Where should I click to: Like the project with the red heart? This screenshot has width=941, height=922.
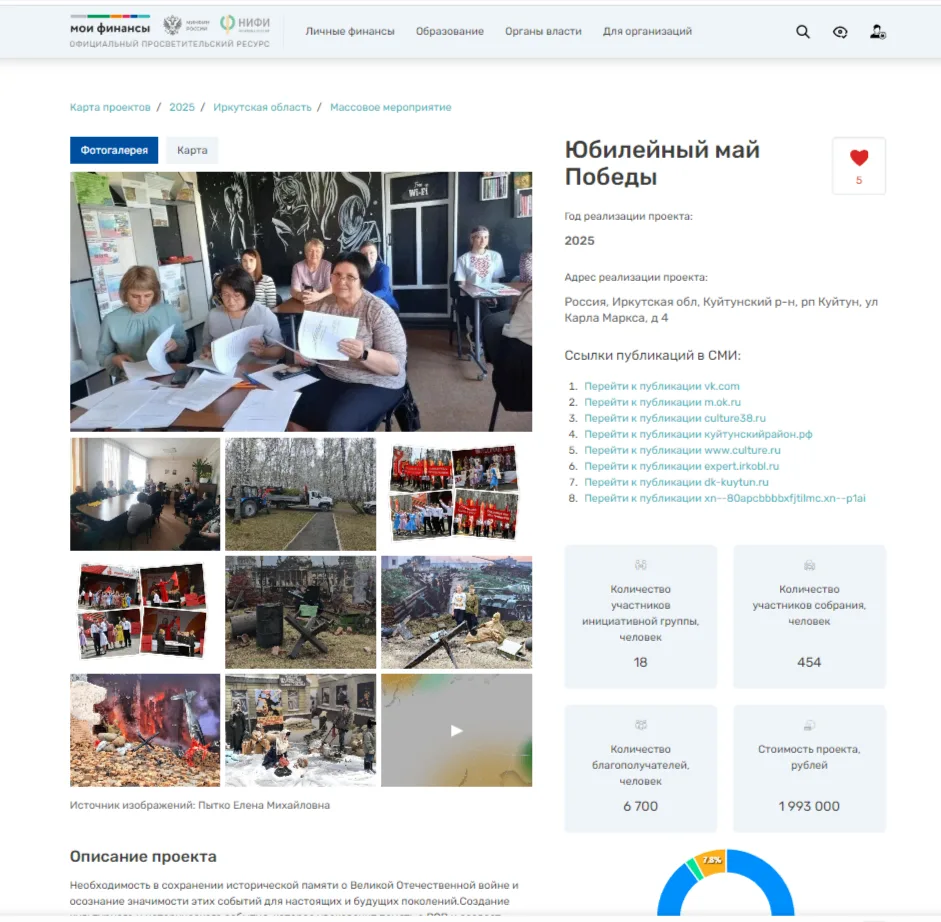pos(859,158)
